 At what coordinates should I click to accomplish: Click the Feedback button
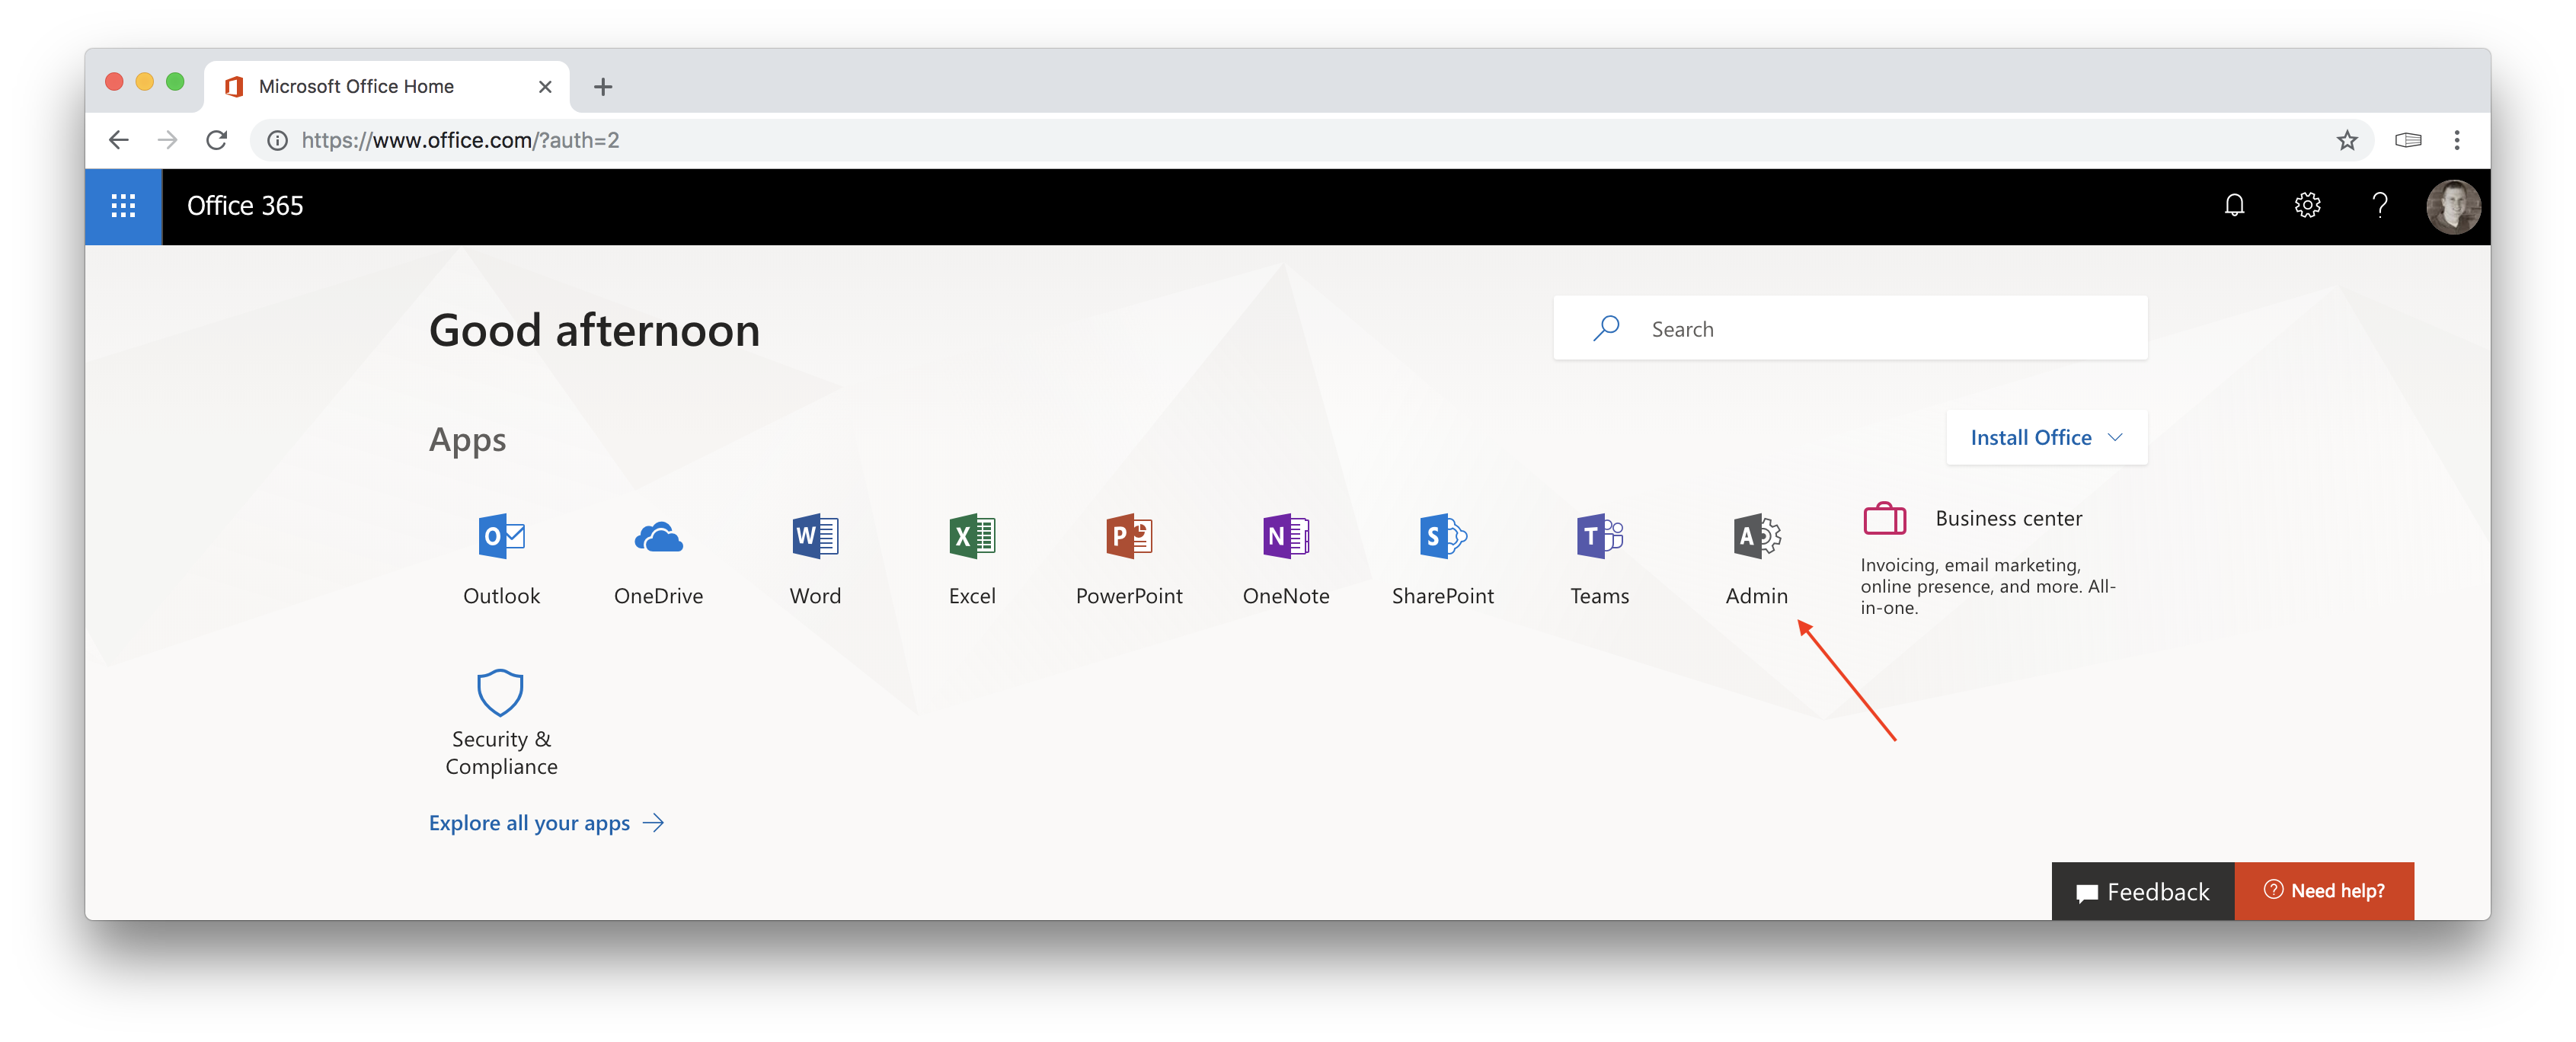[2143, 891]
